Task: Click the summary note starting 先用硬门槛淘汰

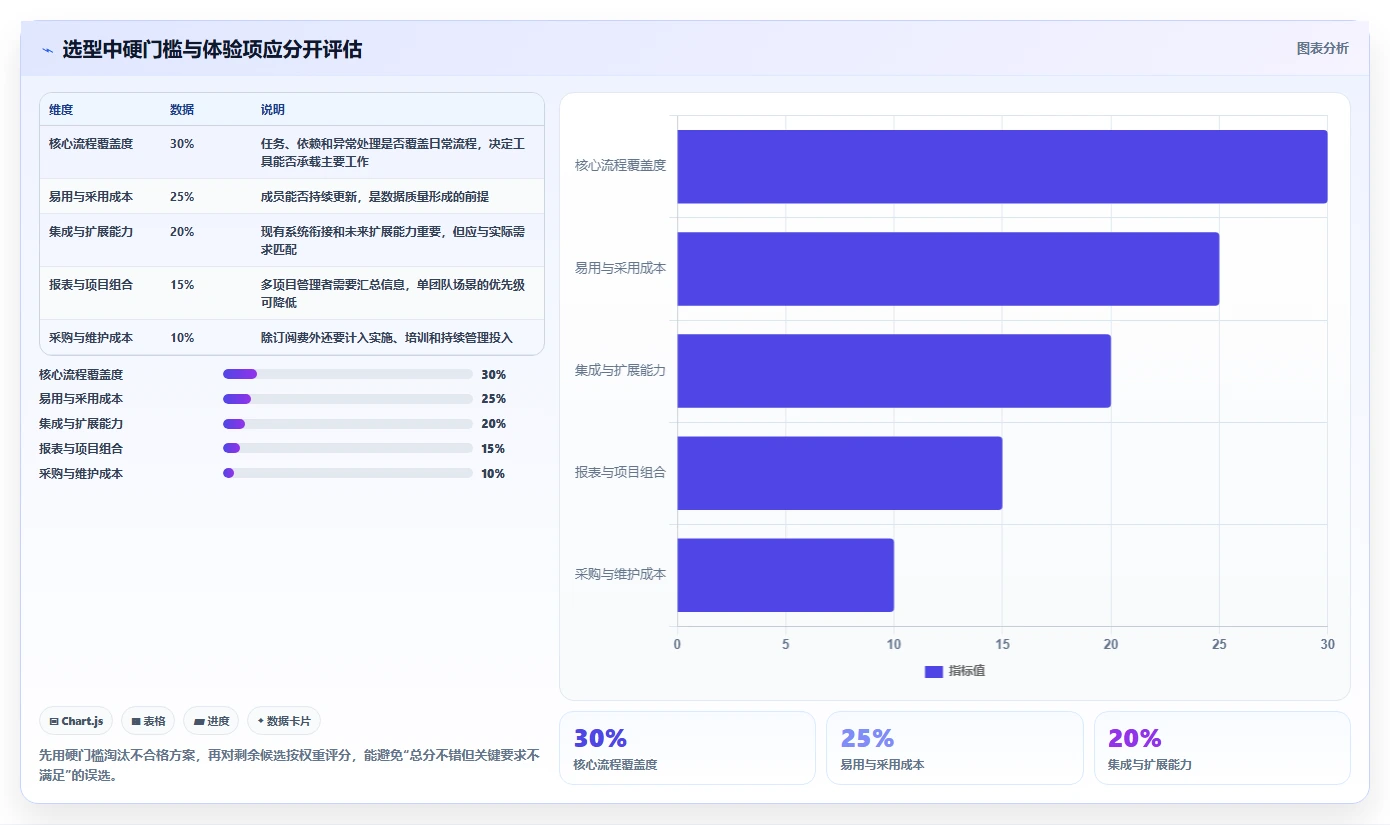Action: click(289, 765)
